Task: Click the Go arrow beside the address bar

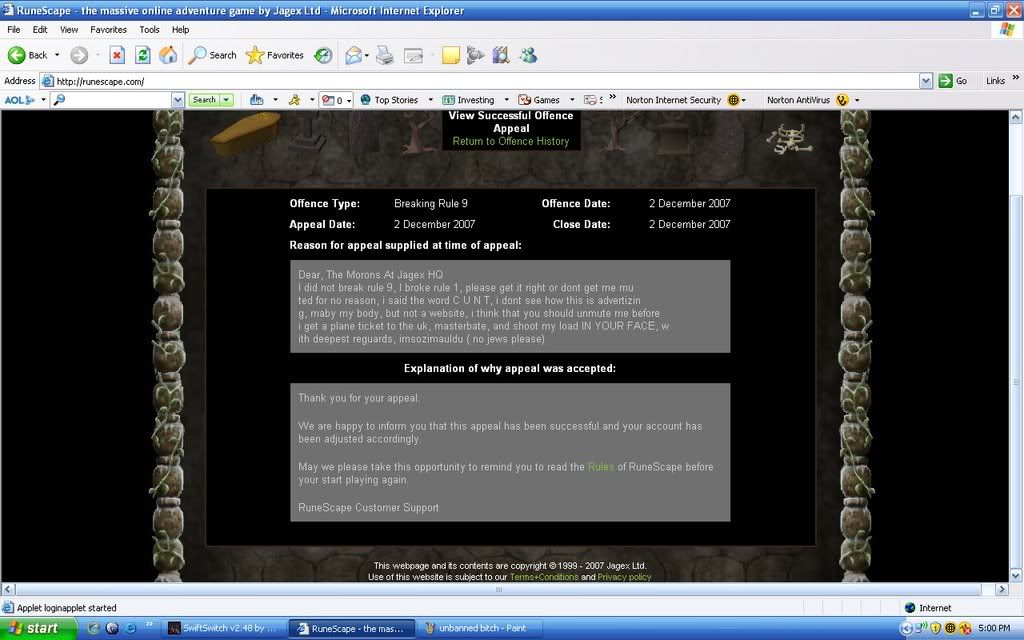Action: [x=952, y=81]
